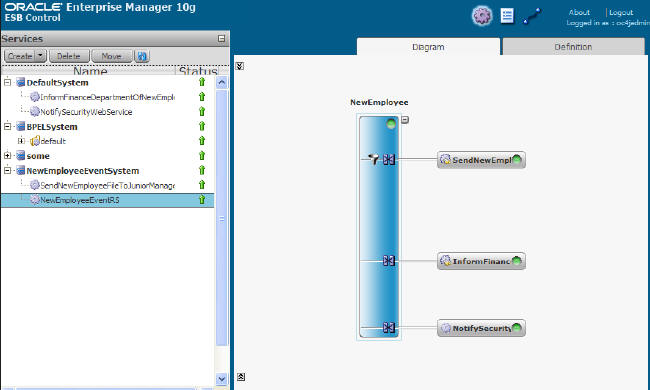The image size is (650, 390).
Task: Click the refresh icon beside Move button
Action: (142, 56)
